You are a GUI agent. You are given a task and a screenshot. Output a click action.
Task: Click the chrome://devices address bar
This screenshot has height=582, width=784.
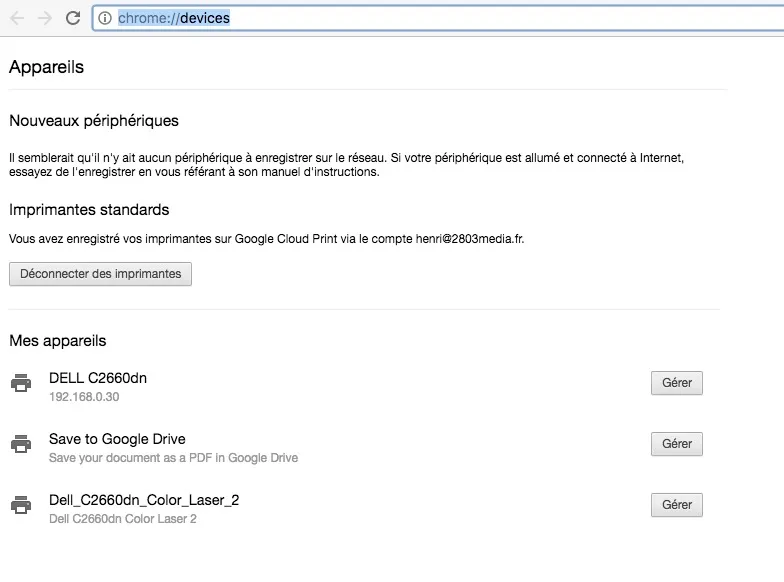pyautogui.click(x=438, y=18)
